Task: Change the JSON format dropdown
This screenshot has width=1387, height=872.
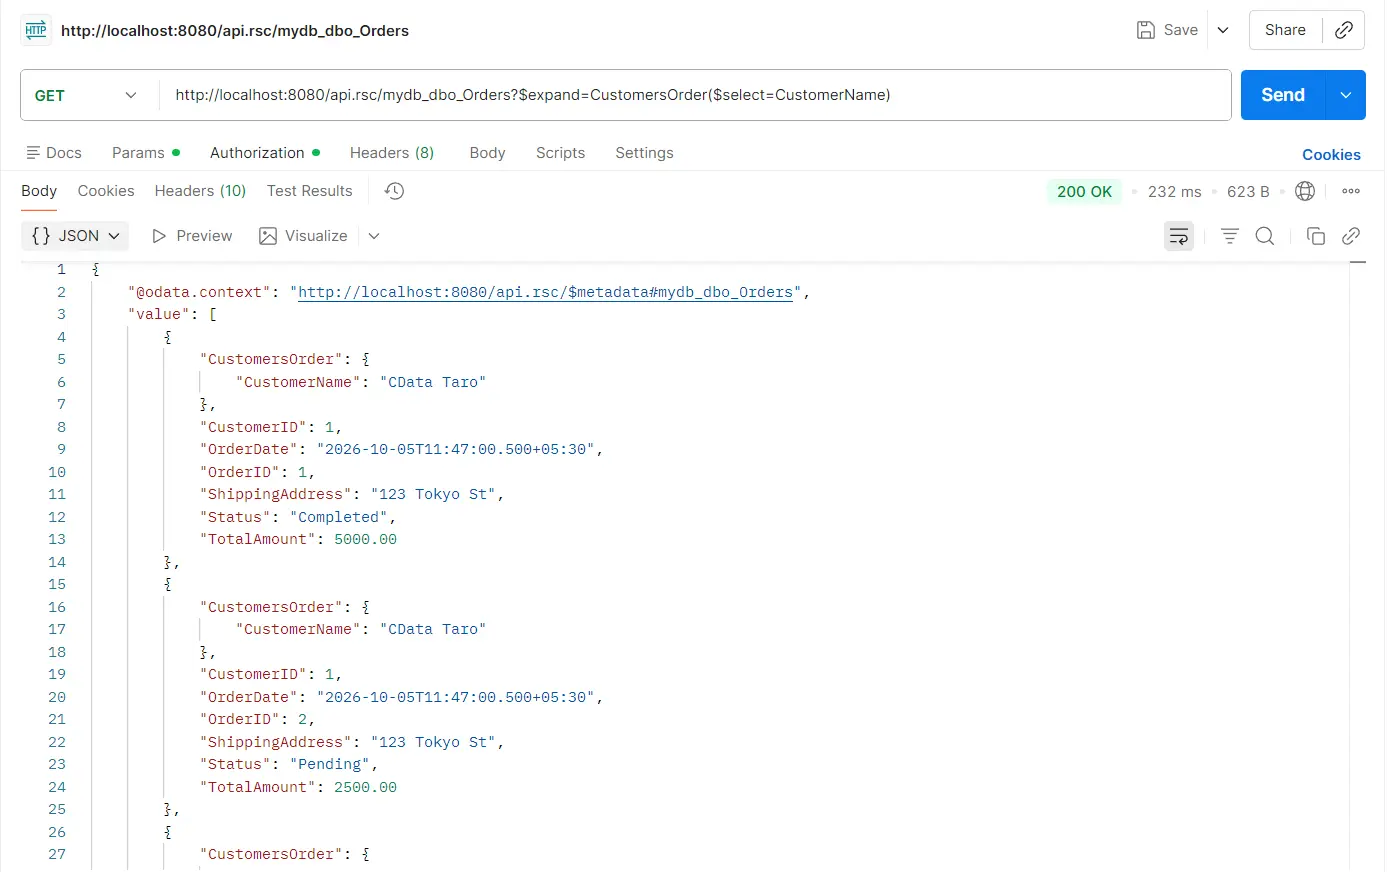Action: pyautogui.click(x=75, y=236)
